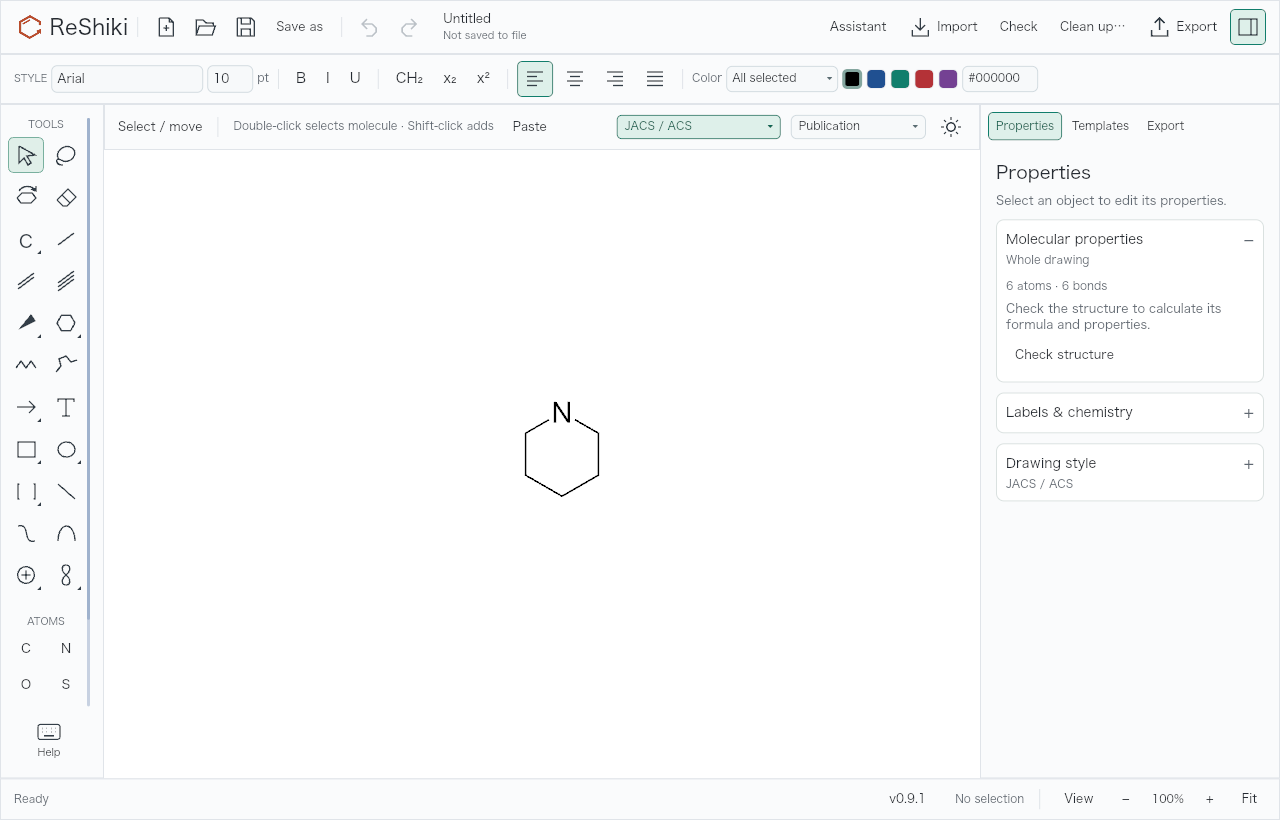Pick the Text tool

[66, 407]
